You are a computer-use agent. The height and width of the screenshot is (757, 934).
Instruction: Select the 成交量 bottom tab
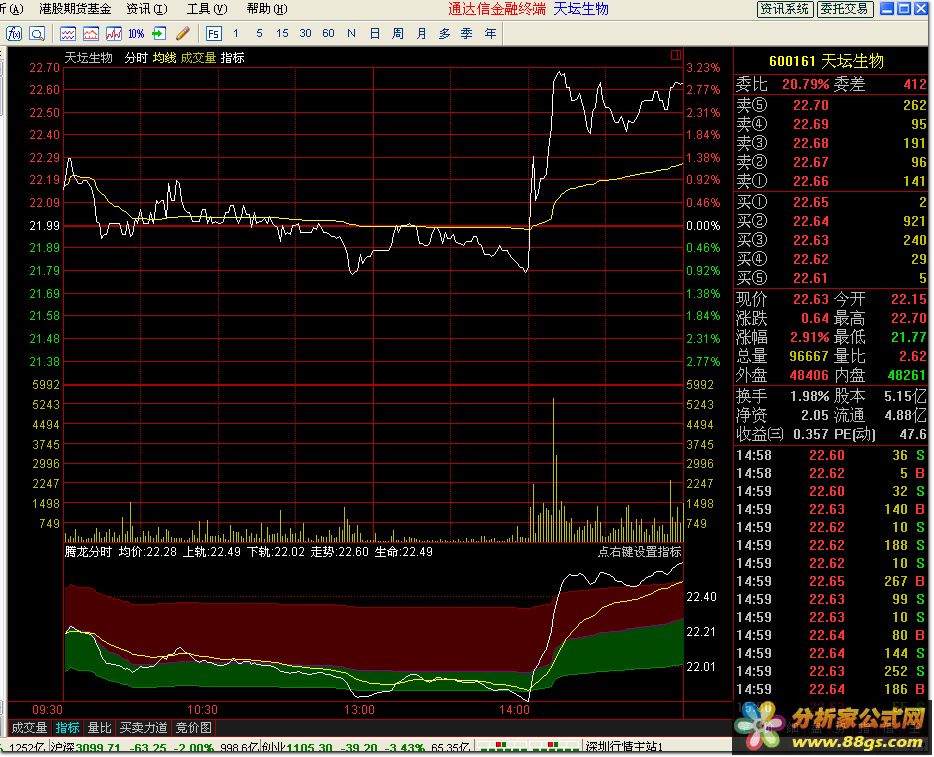pyautogui.click(x=29, y=728)
